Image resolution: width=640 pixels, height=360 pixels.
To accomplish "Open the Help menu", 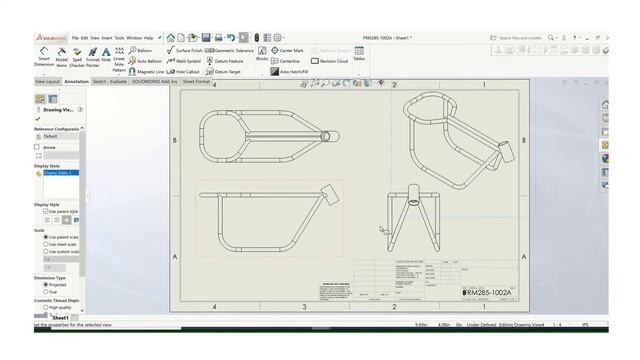I will point(149,38).
